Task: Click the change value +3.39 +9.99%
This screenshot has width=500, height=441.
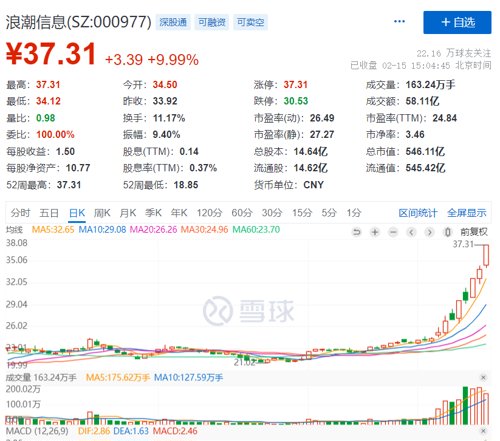Action: 152,60
